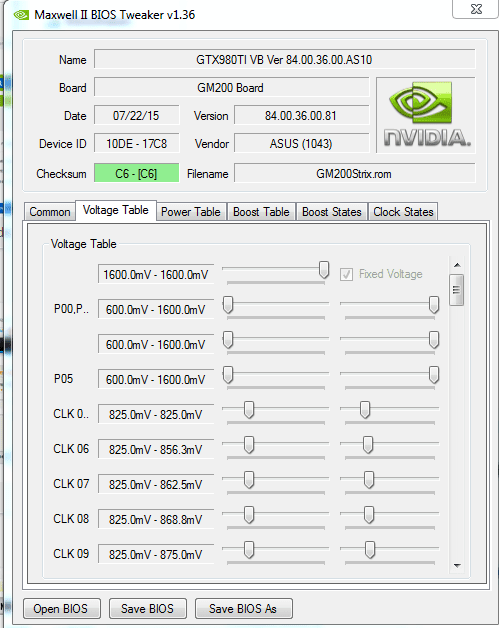The height and width of the screenshot is (628, 499).
Task: Click the P00 maximum voltage slider handle
Action: [x=434, y=305]
